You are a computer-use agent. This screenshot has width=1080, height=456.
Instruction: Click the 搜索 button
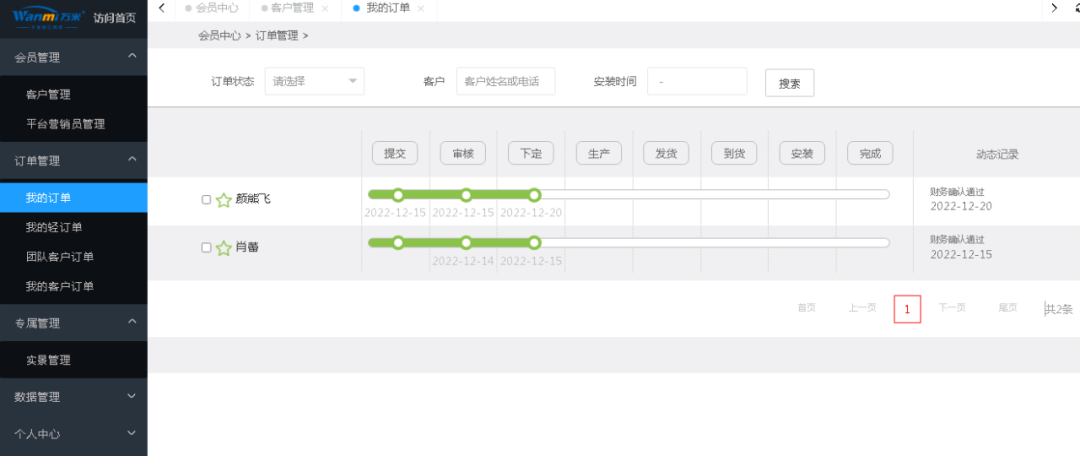coord(789,83)
